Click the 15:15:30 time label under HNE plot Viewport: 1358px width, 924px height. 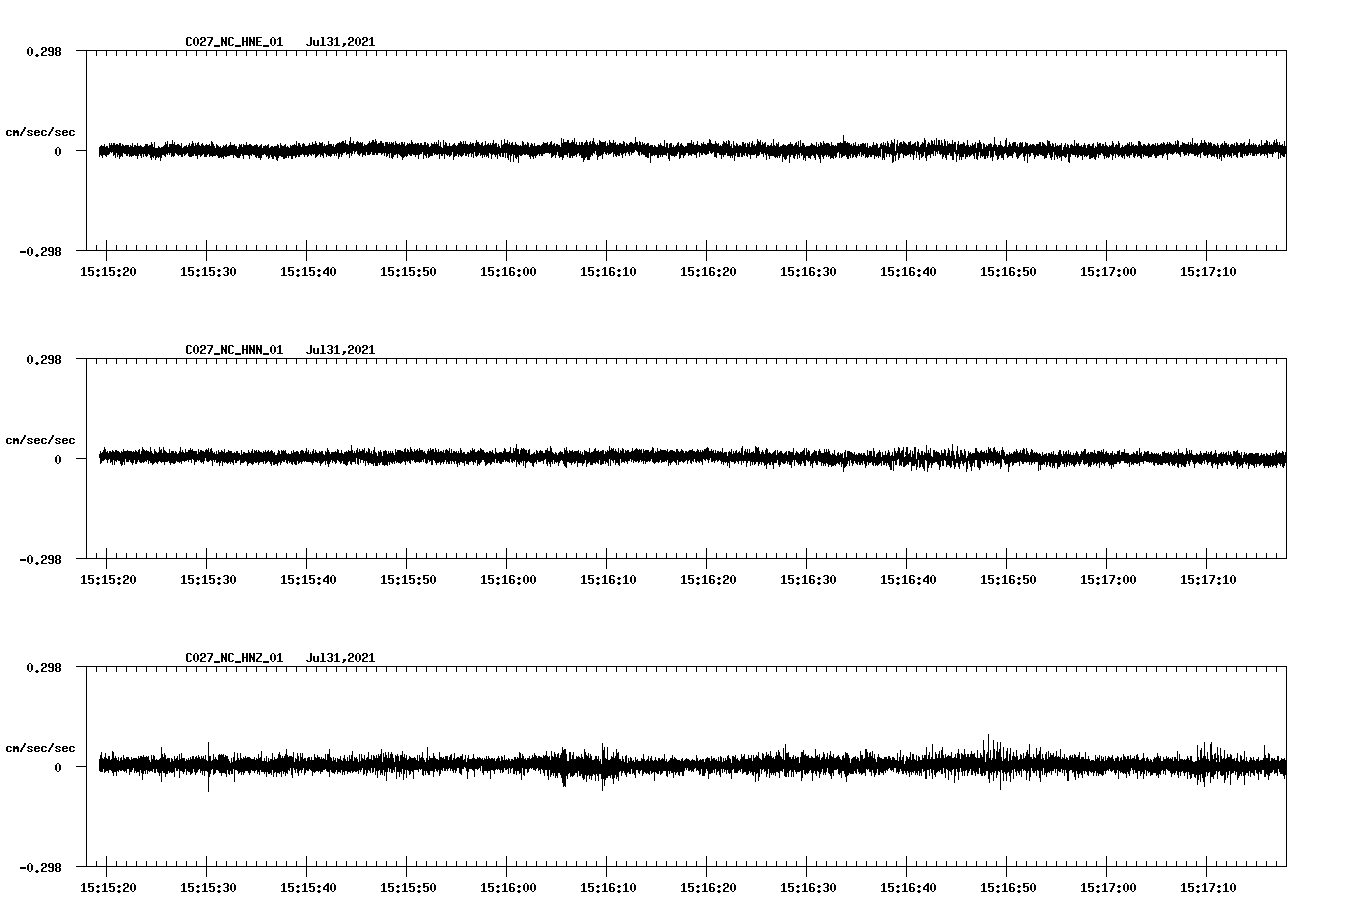pos(208,272)
